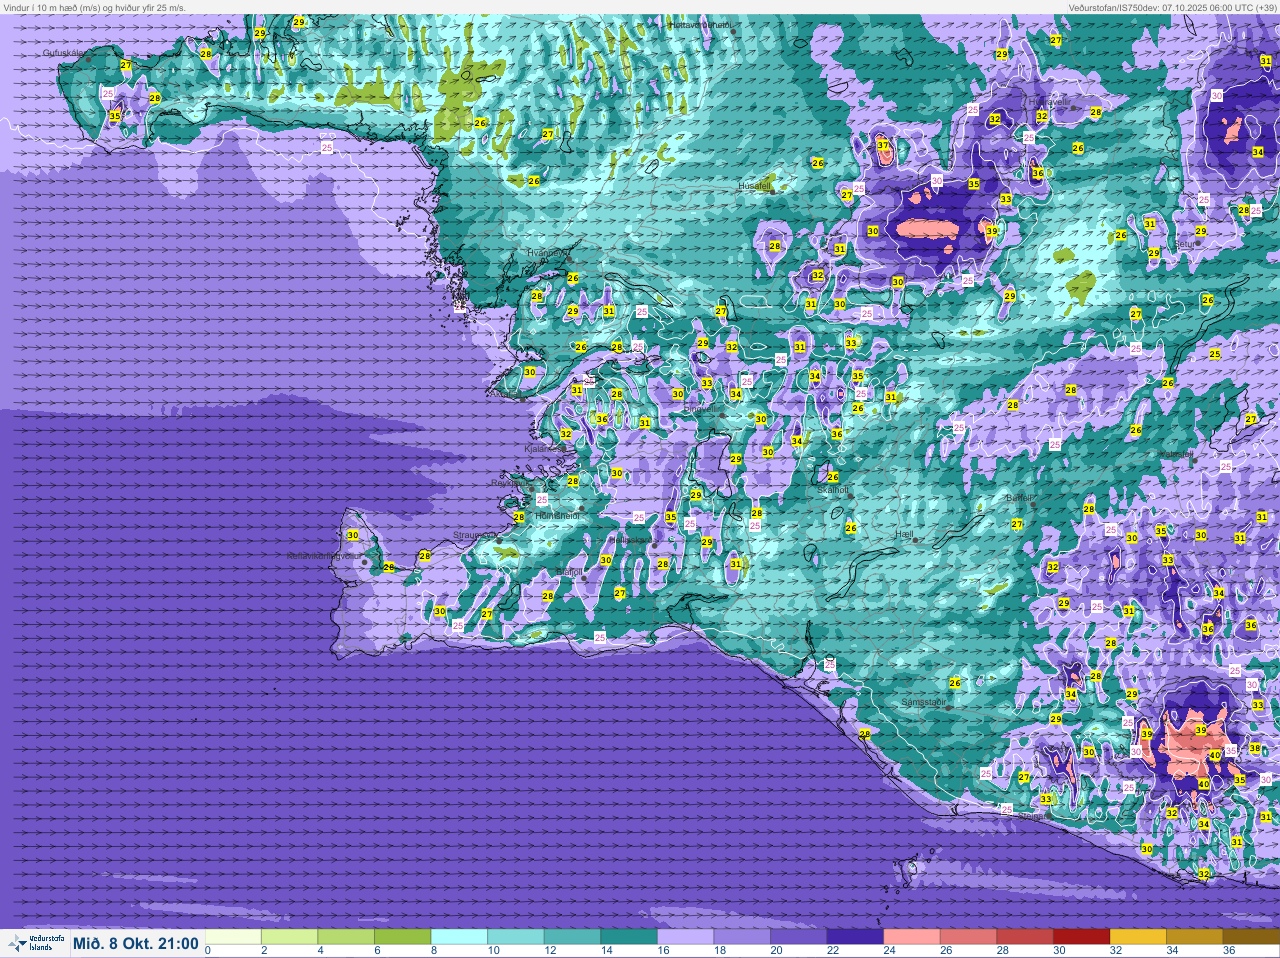Click the Straumsvík station label
Viewport: 1280px width, 958px height.
click(474, 535)
